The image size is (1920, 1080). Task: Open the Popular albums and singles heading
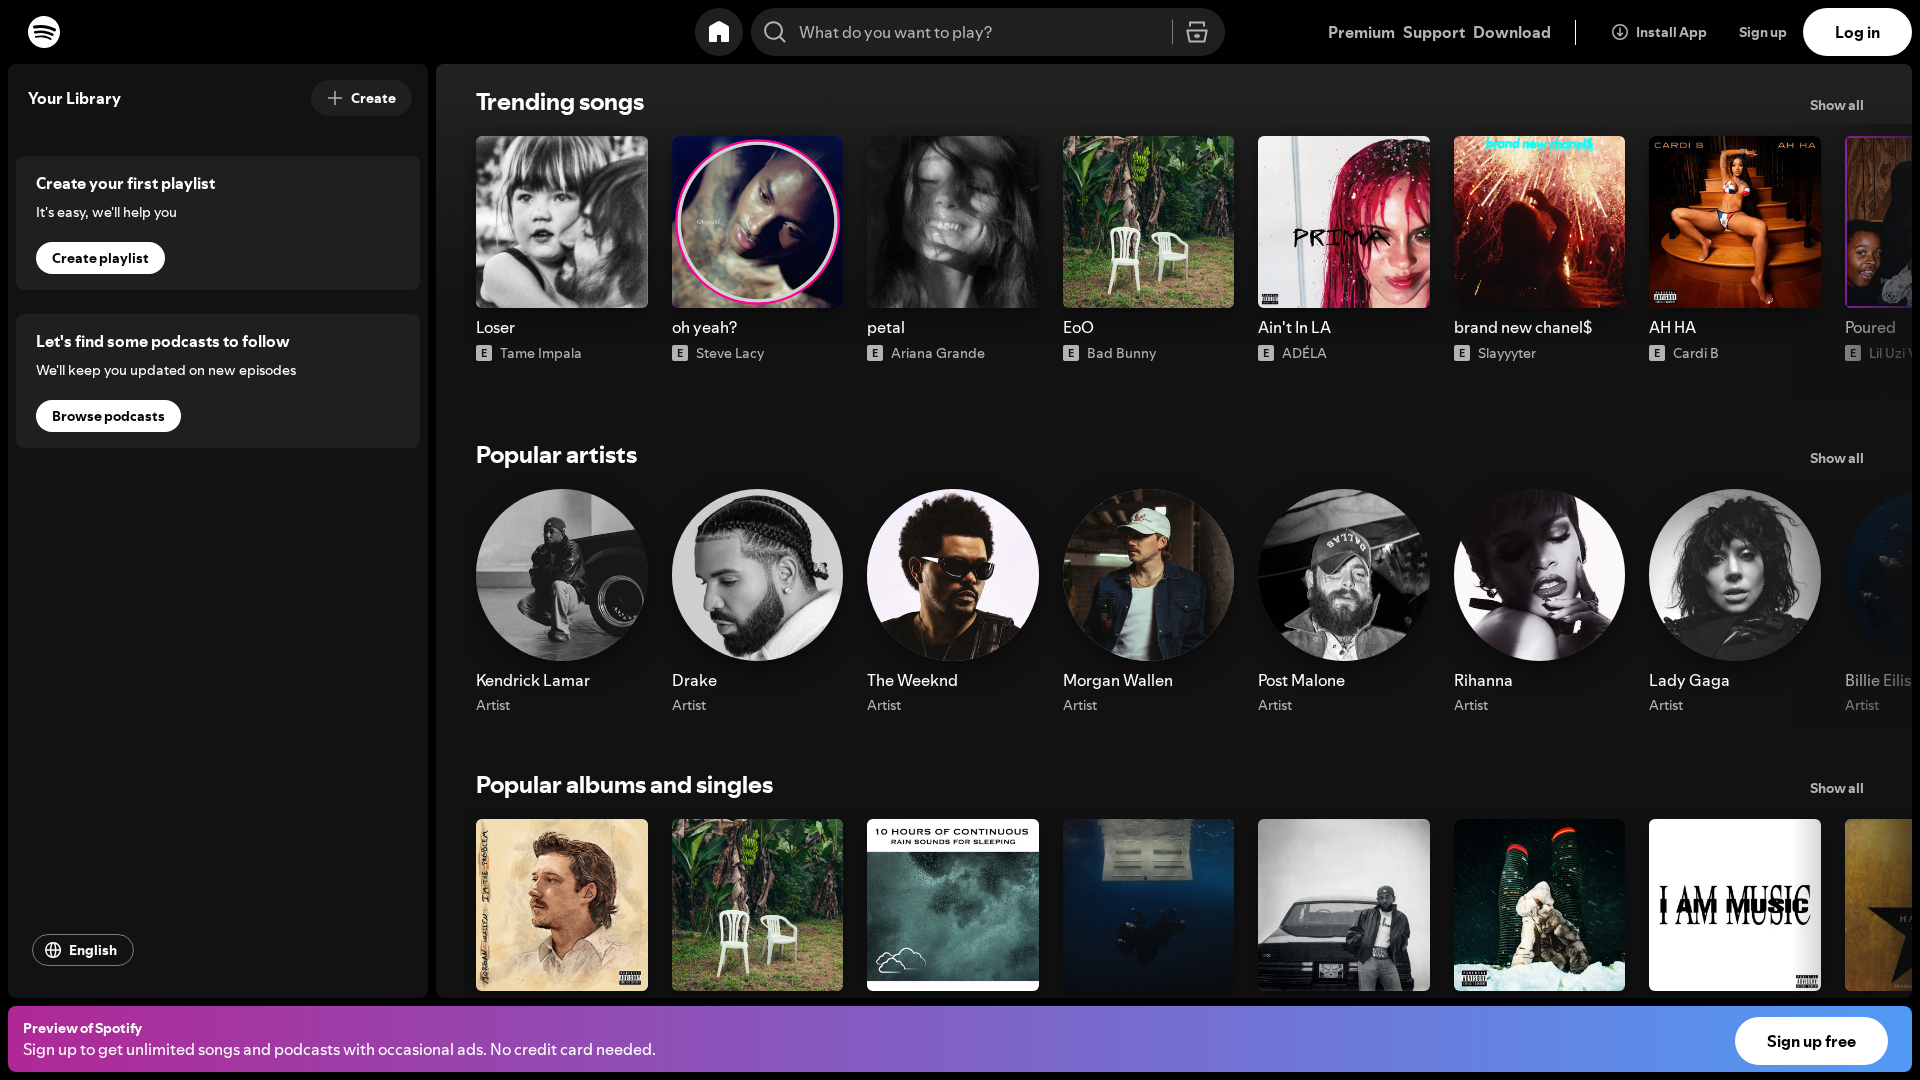[x=624, y=785]
